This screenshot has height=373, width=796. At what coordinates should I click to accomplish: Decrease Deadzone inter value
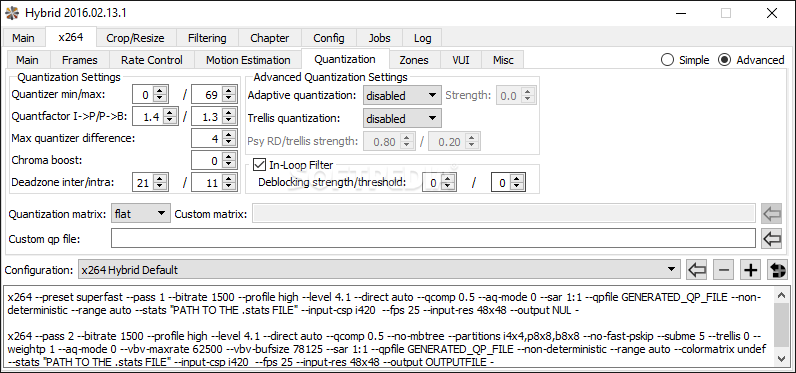[x=160, y=186]
